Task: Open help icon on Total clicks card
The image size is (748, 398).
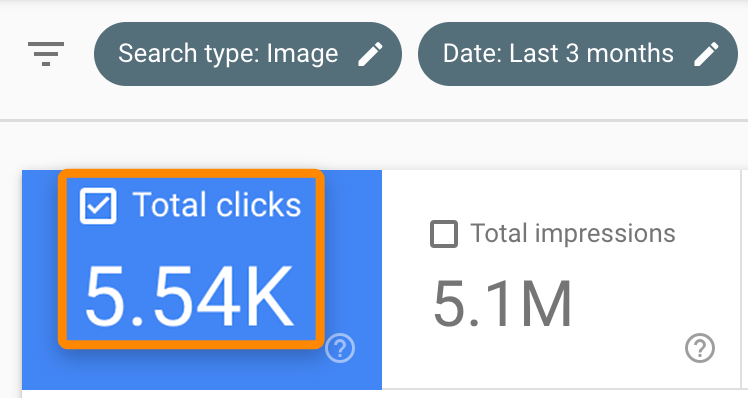Action: 340,348
